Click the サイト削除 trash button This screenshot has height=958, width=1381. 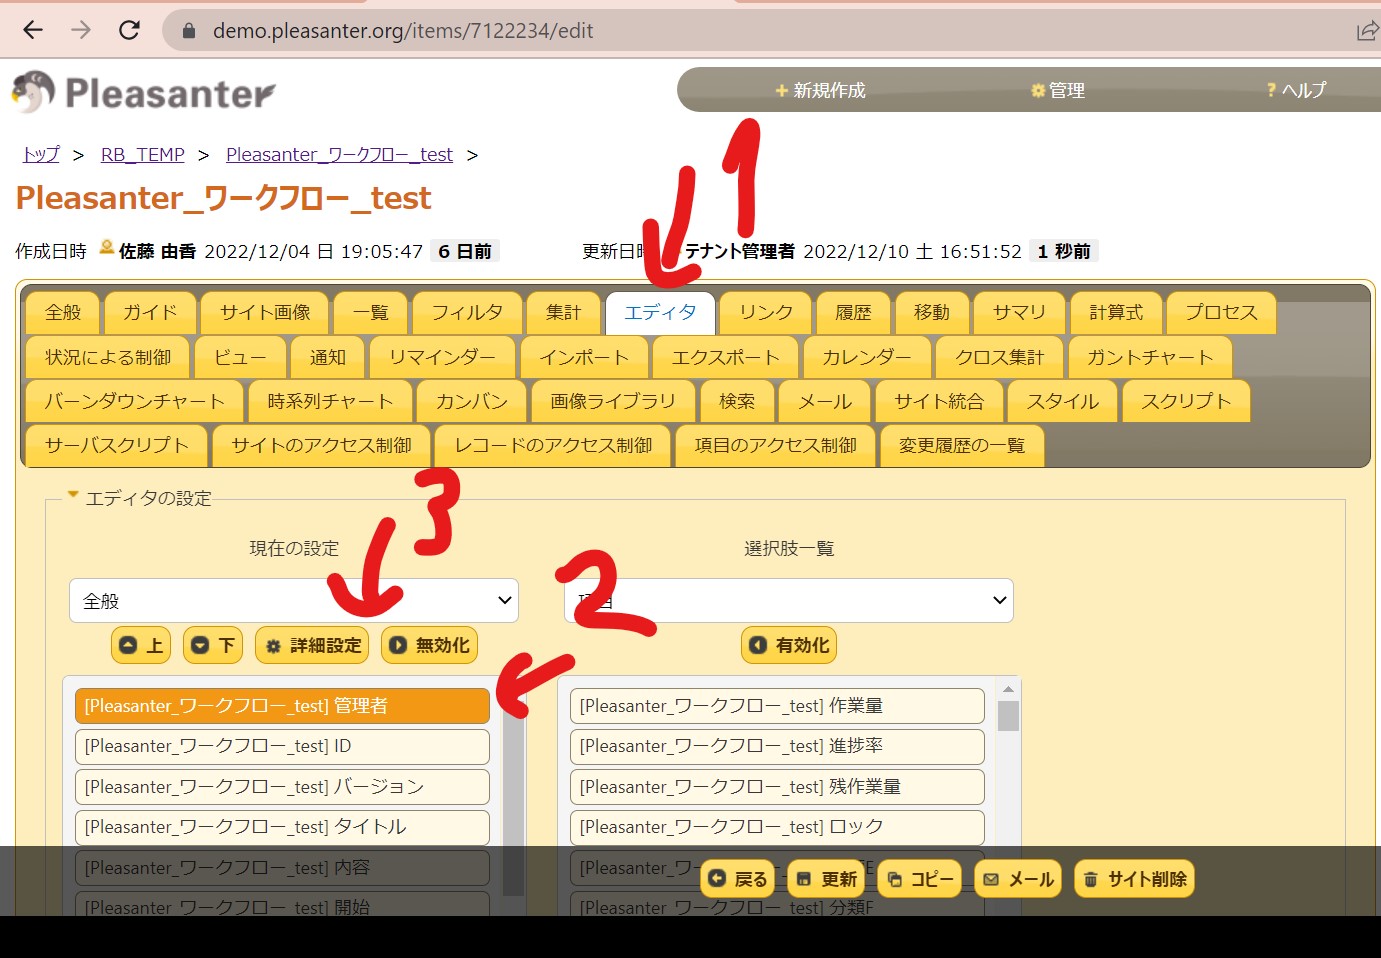pos(1134,879)
